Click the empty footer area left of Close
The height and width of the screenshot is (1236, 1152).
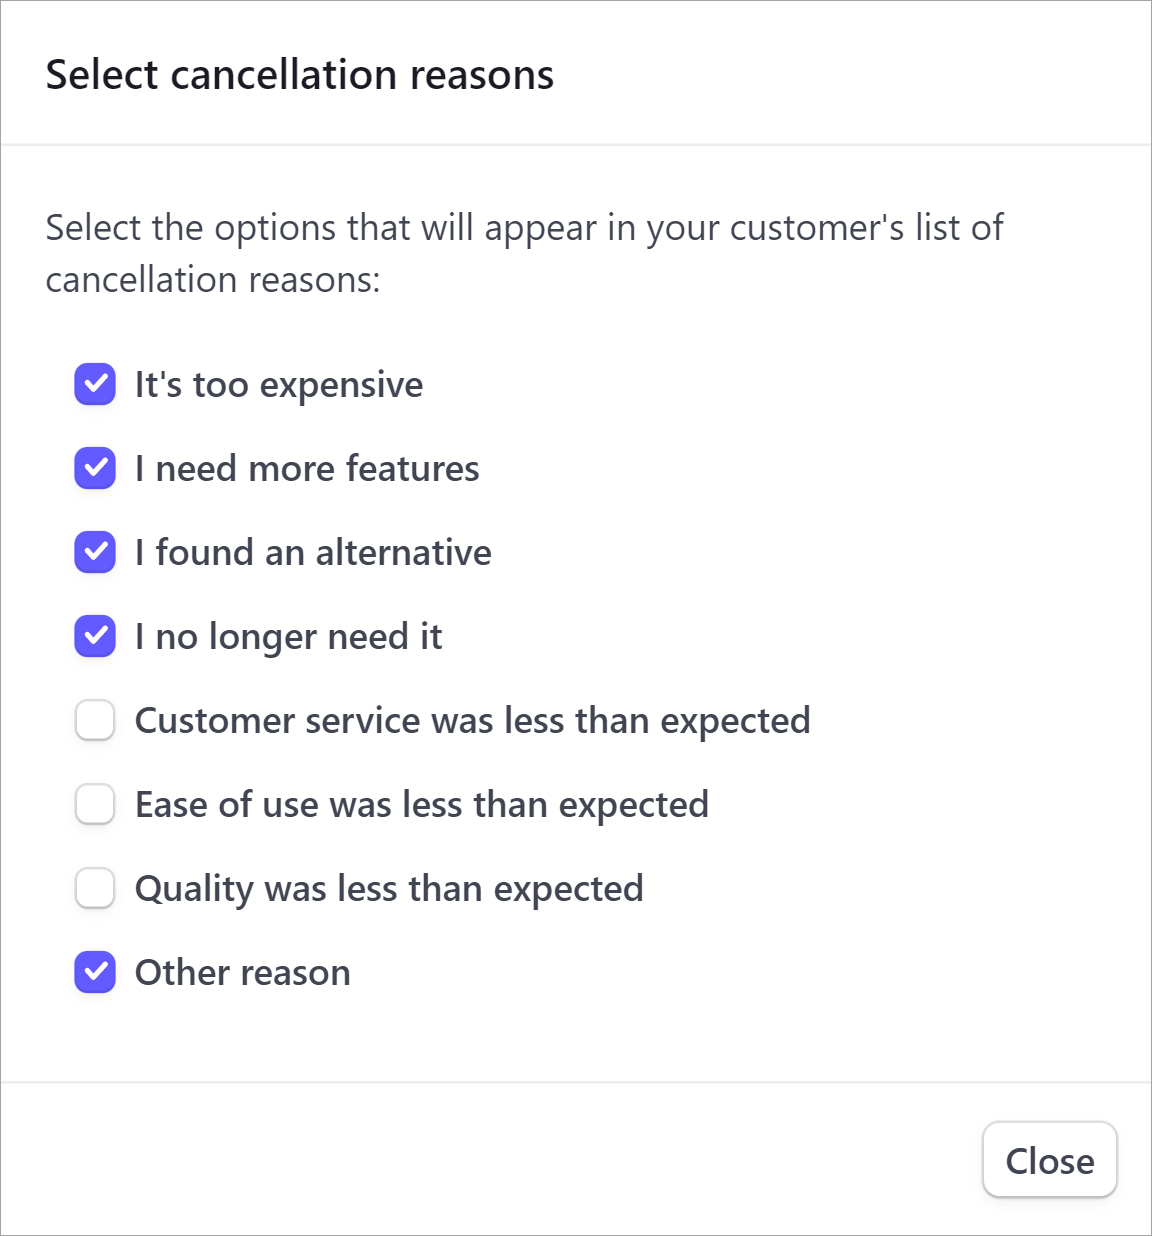tap(480, 1160)
